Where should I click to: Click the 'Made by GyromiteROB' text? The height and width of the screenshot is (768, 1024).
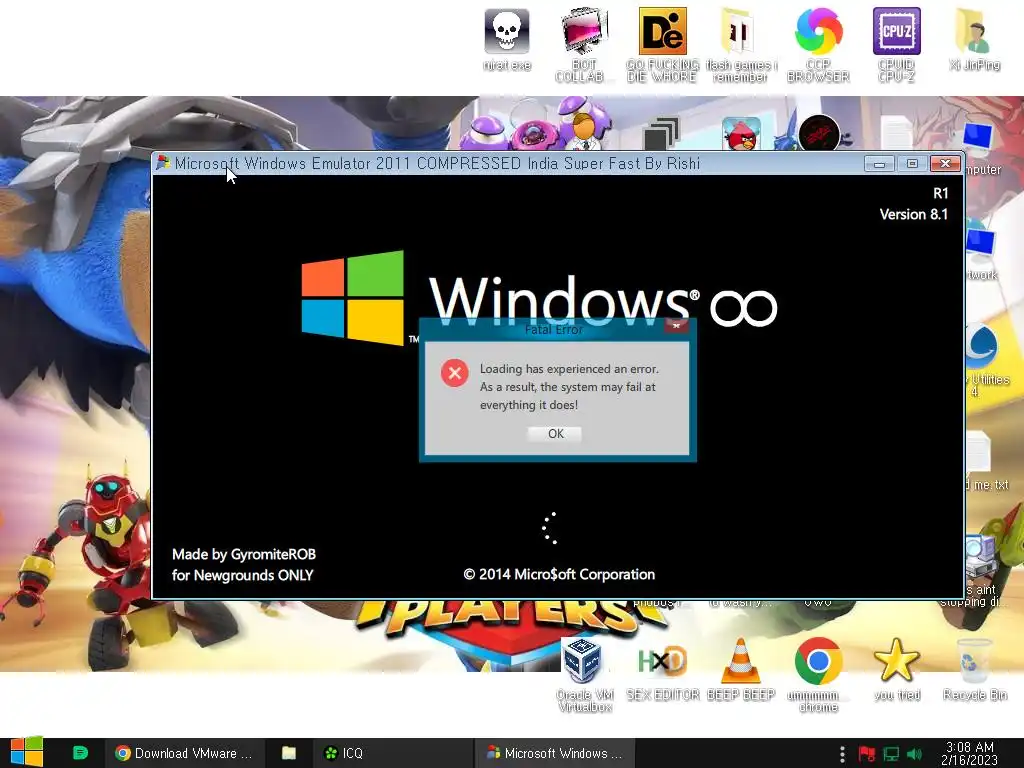point(244,554)
